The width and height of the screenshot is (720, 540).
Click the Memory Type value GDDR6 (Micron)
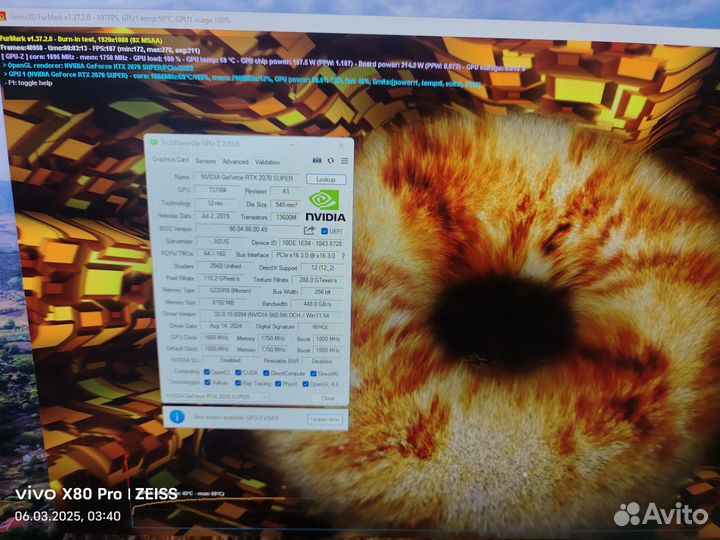[231, 290]
